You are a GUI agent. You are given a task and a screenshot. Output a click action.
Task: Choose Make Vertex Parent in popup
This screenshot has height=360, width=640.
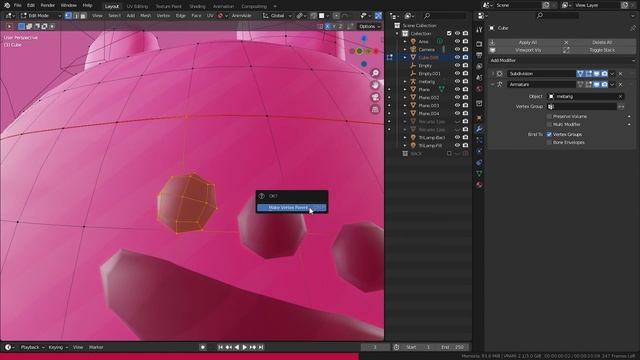291,208
